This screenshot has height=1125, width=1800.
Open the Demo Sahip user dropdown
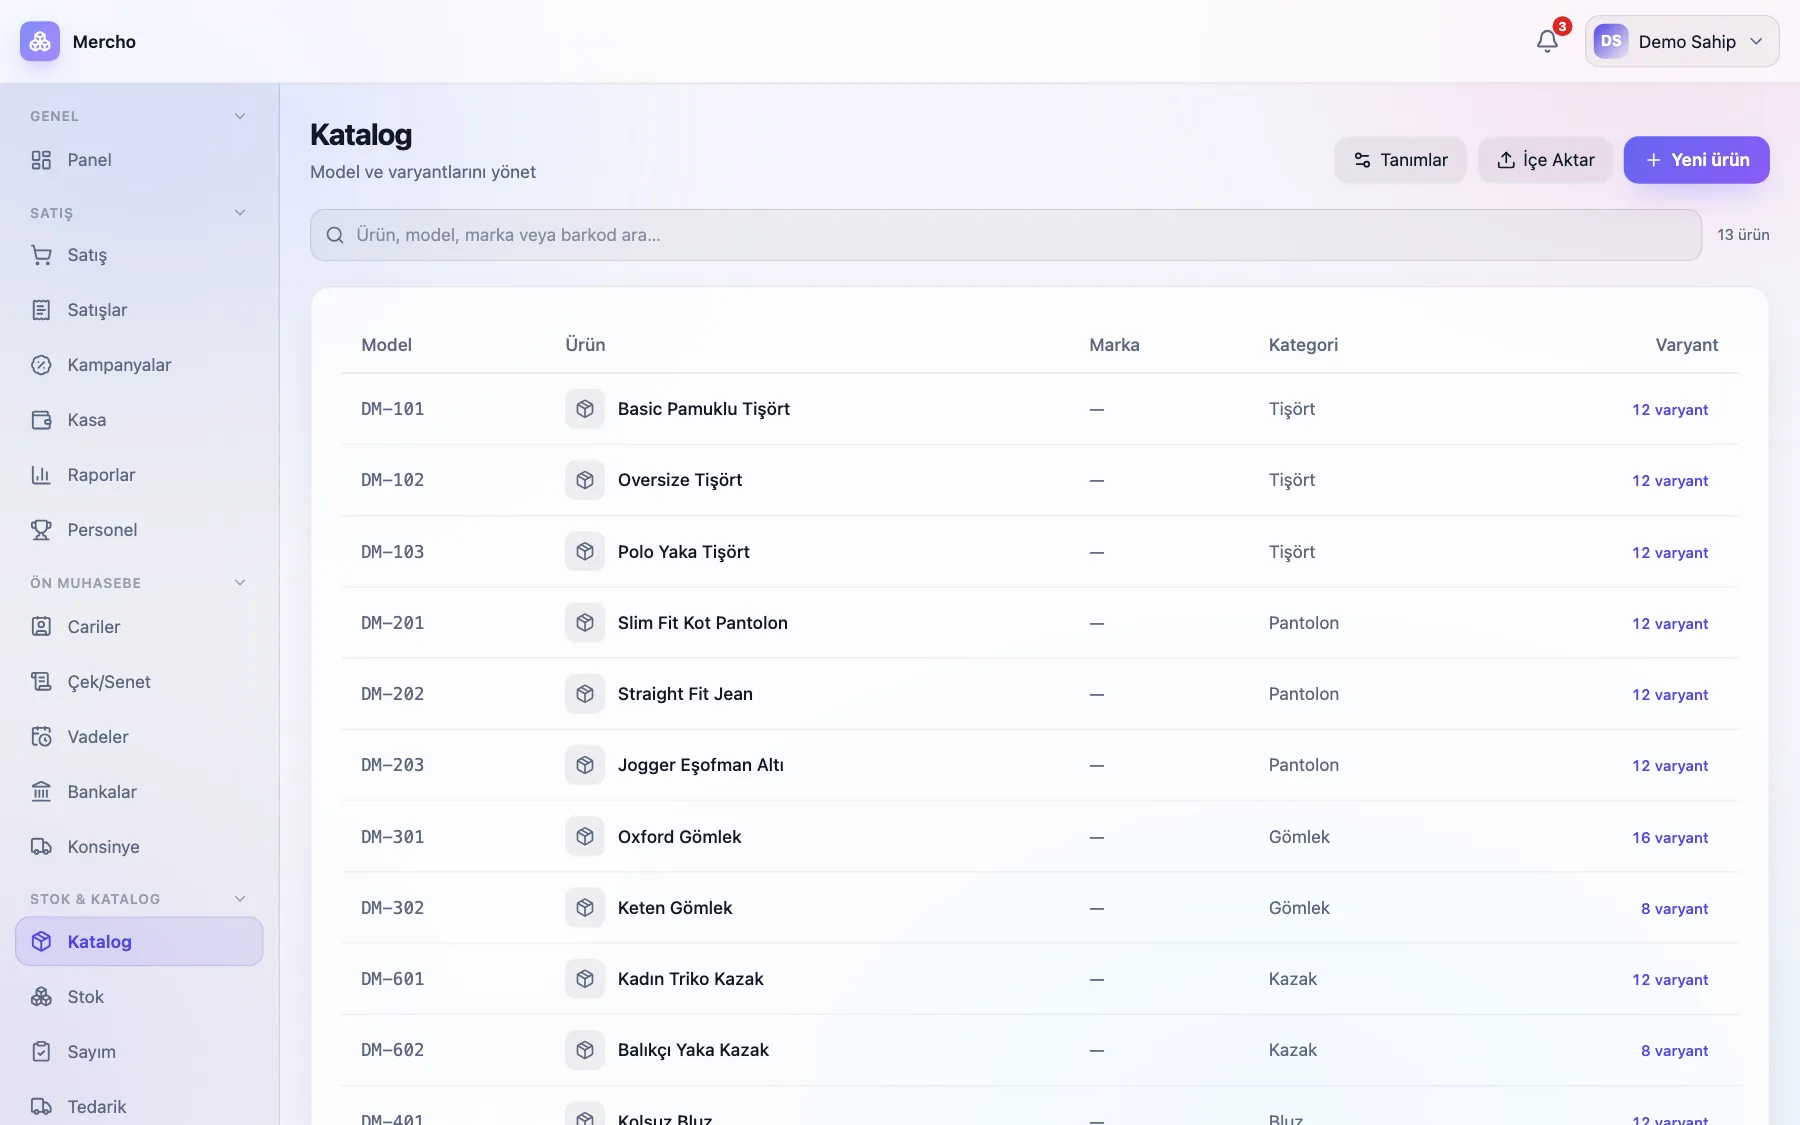(x=1682, y=41)
